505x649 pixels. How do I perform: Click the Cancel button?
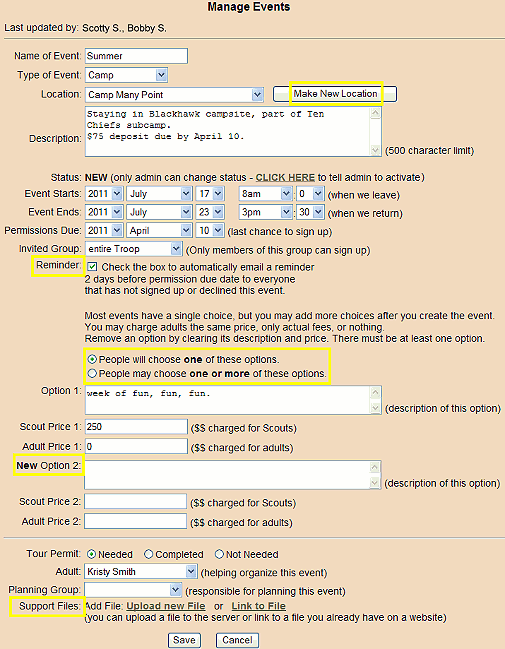pos(237,640)
